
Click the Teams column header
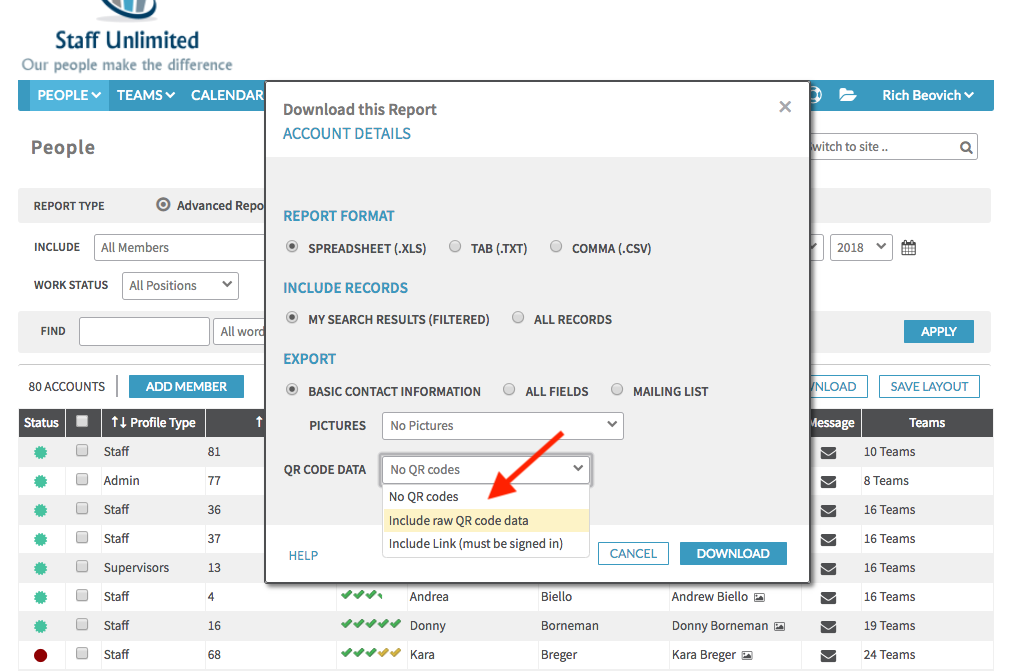click(x=927, y=423)
